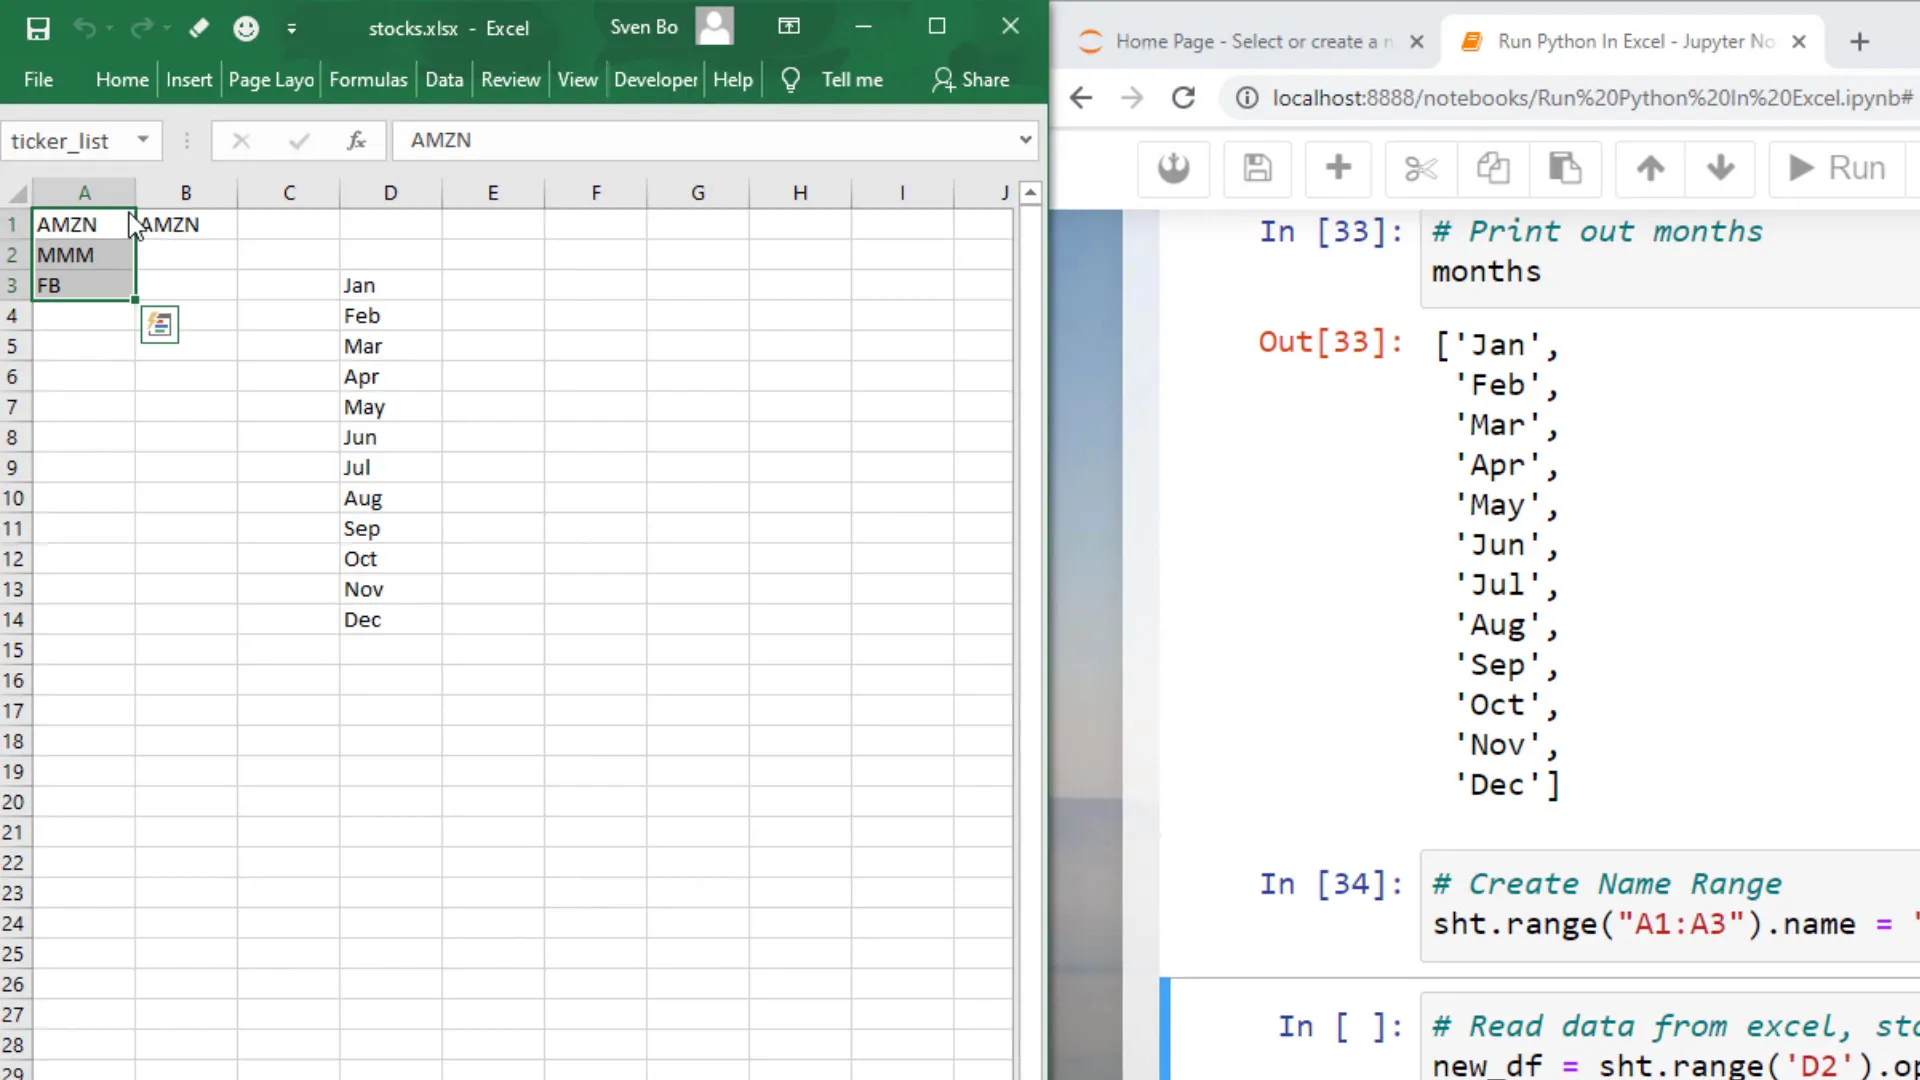This screenshot has height=1080, width=1920.
Task: Open the Name Box dropdown
Action: [143, 140]
